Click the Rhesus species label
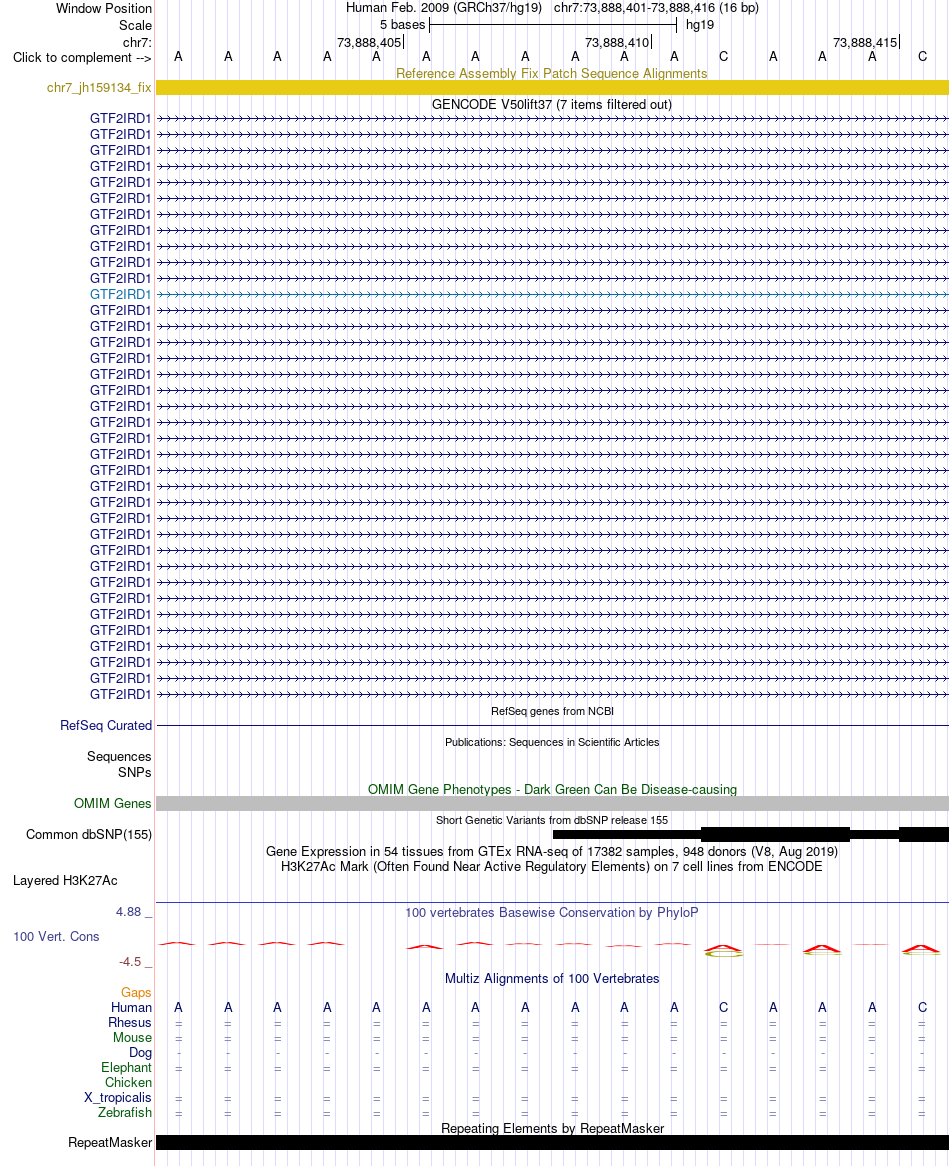Screen dimensions: 950x1166 pos(129,1022)
